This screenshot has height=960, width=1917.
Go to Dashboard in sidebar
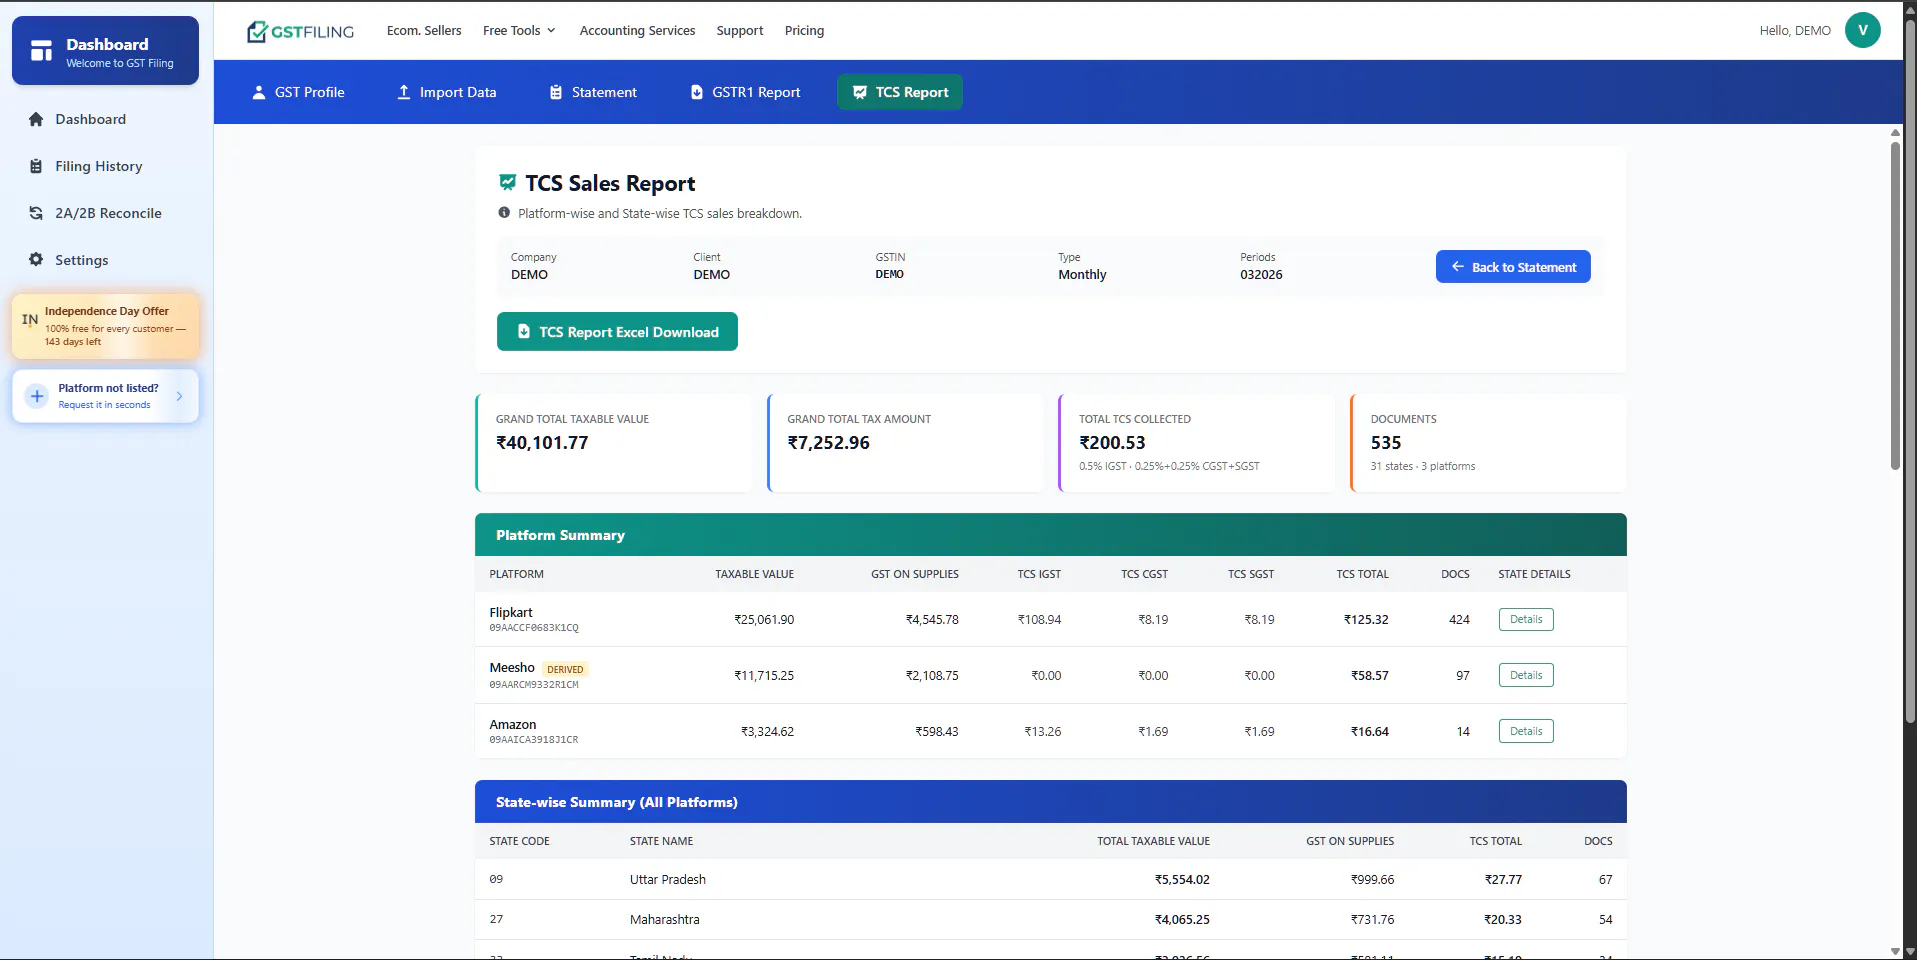pyautogui.click(x=106, y=119)
